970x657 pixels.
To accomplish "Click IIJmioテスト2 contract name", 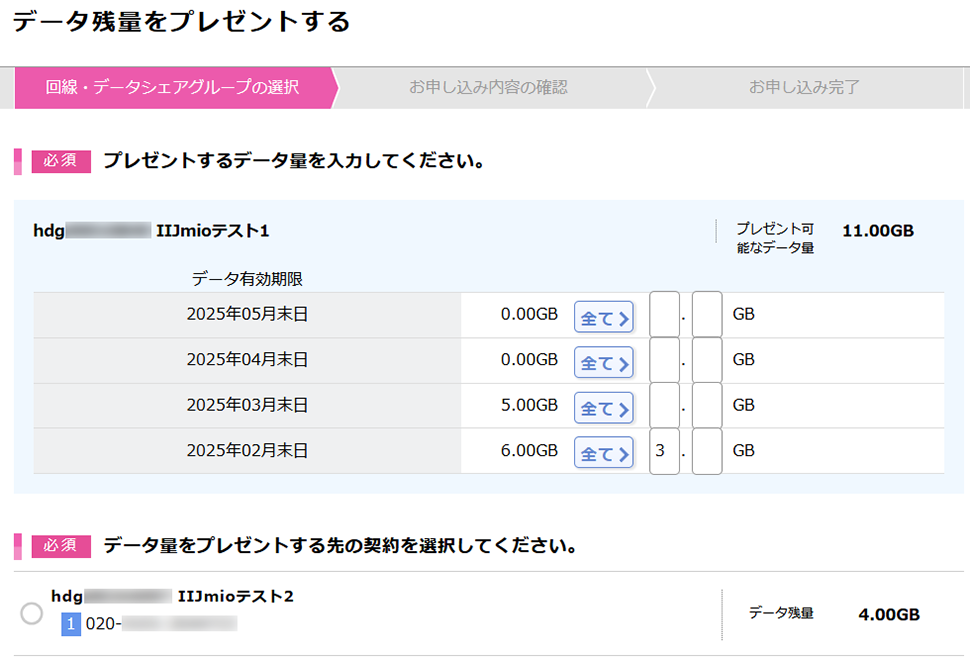I will 236,596.
